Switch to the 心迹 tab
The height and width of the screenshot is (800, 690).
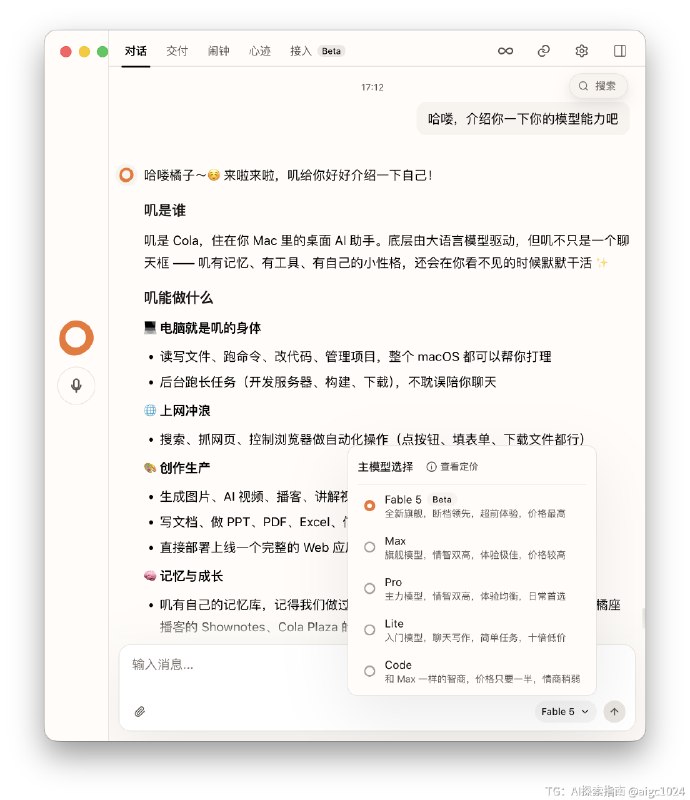[x=260, y=51]
